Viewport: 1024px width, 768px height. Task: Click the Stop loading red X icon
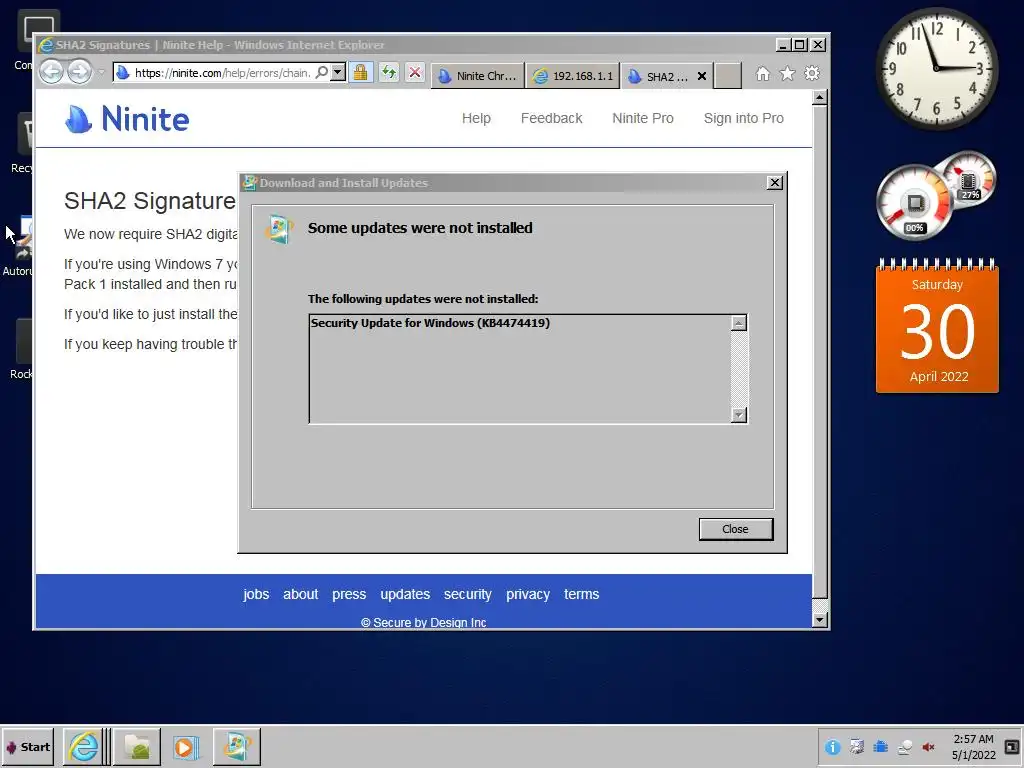pos(415,72)
